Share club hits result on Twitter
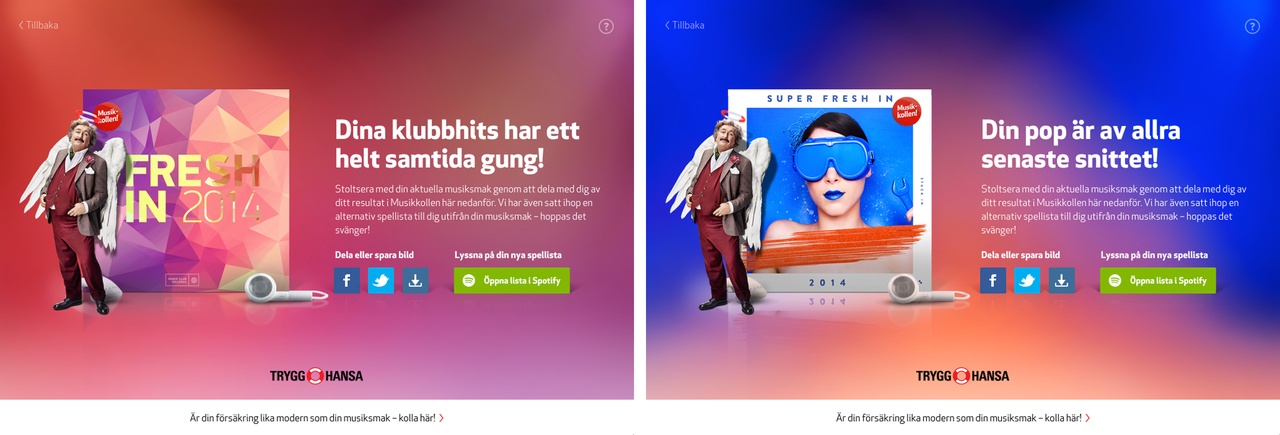This screenshot has height=435, width=1280. [381, 281]
